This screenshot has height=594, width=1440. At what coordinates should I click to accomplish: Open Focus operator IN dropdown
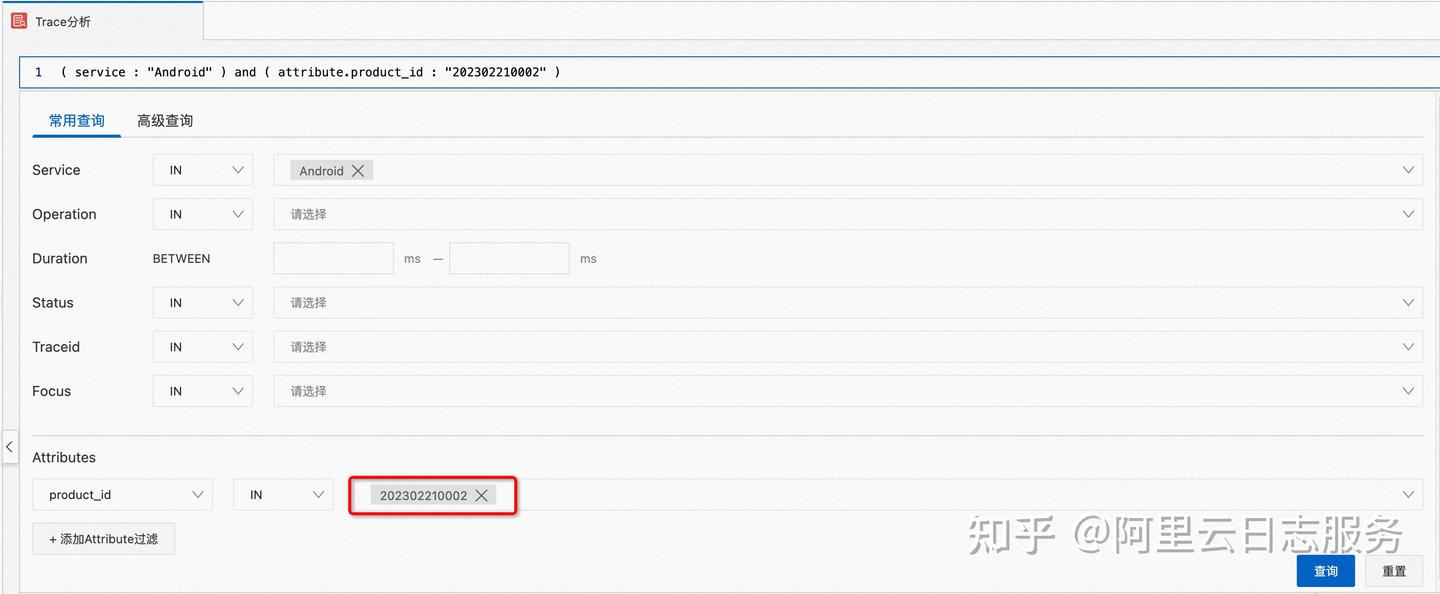pos(203,391)
